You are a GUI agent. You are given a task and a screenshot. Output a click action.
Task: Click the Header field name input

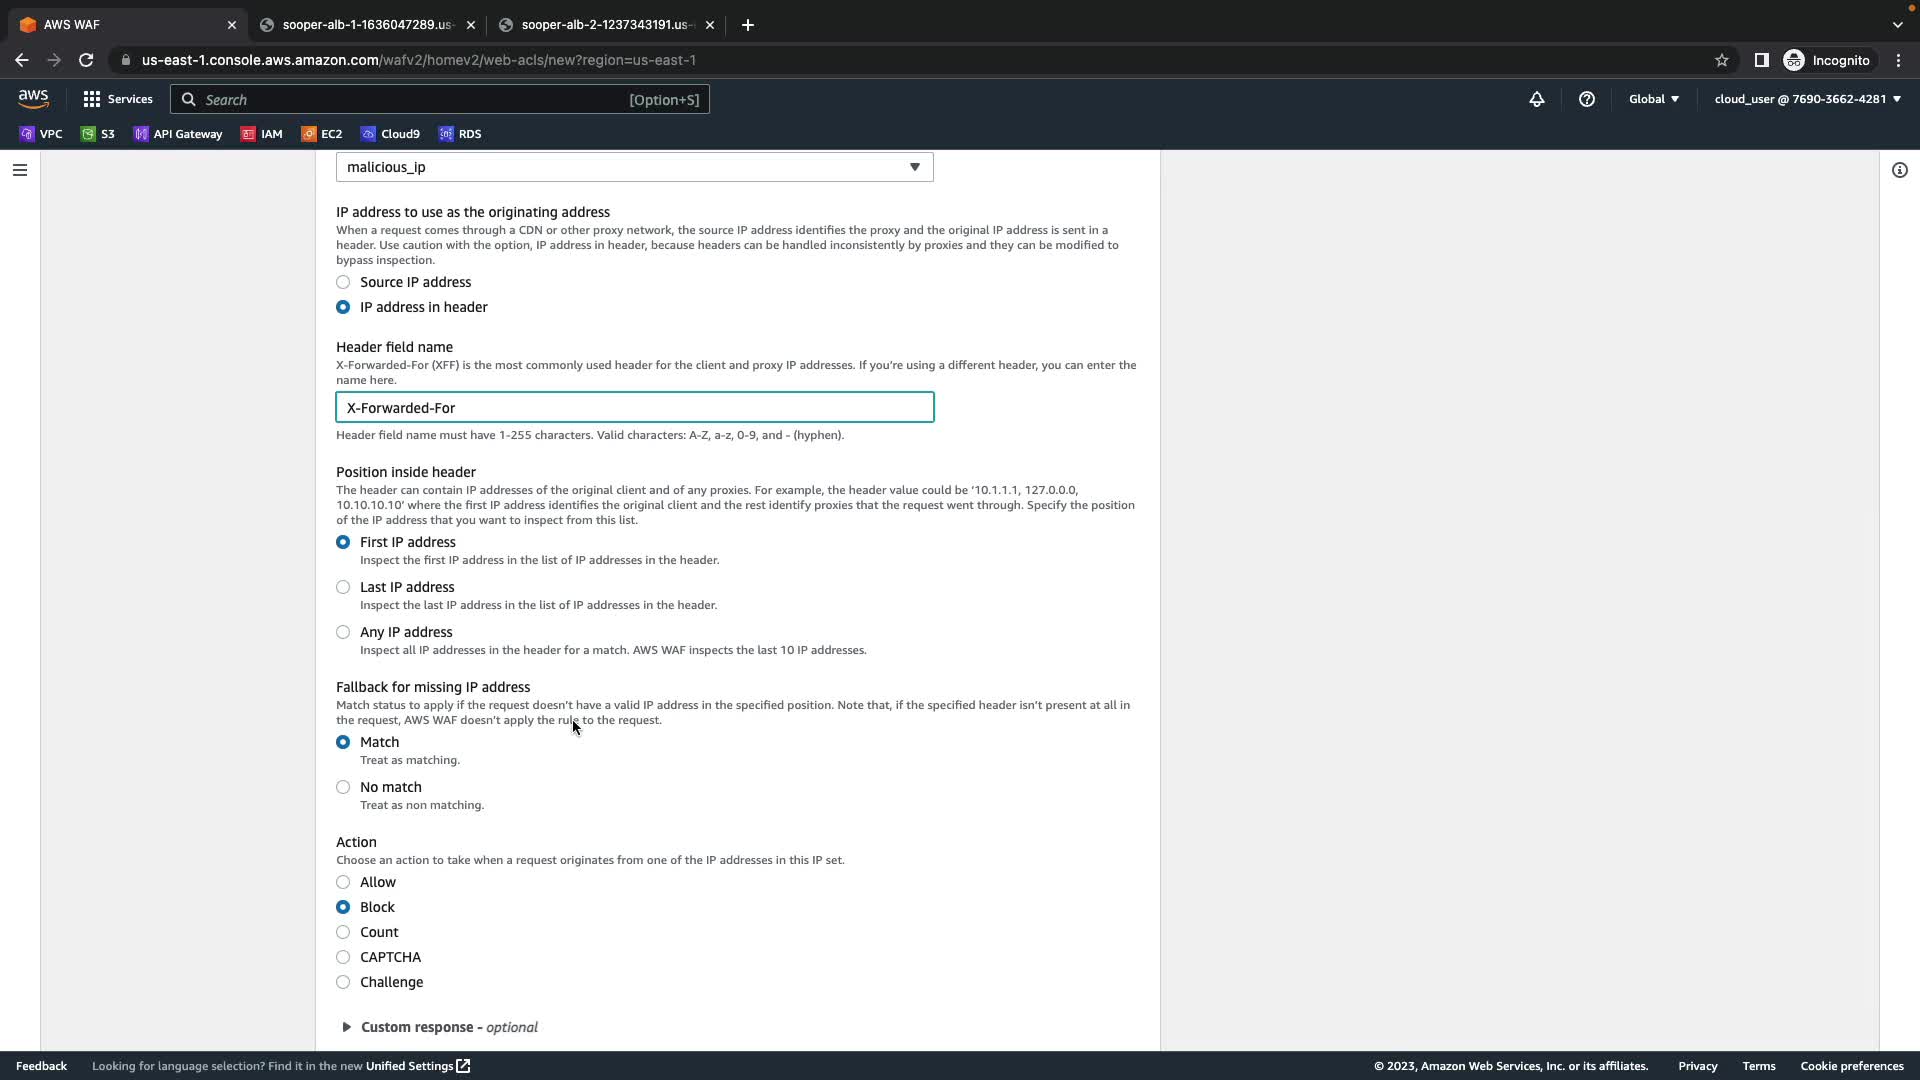click(634, 408)
